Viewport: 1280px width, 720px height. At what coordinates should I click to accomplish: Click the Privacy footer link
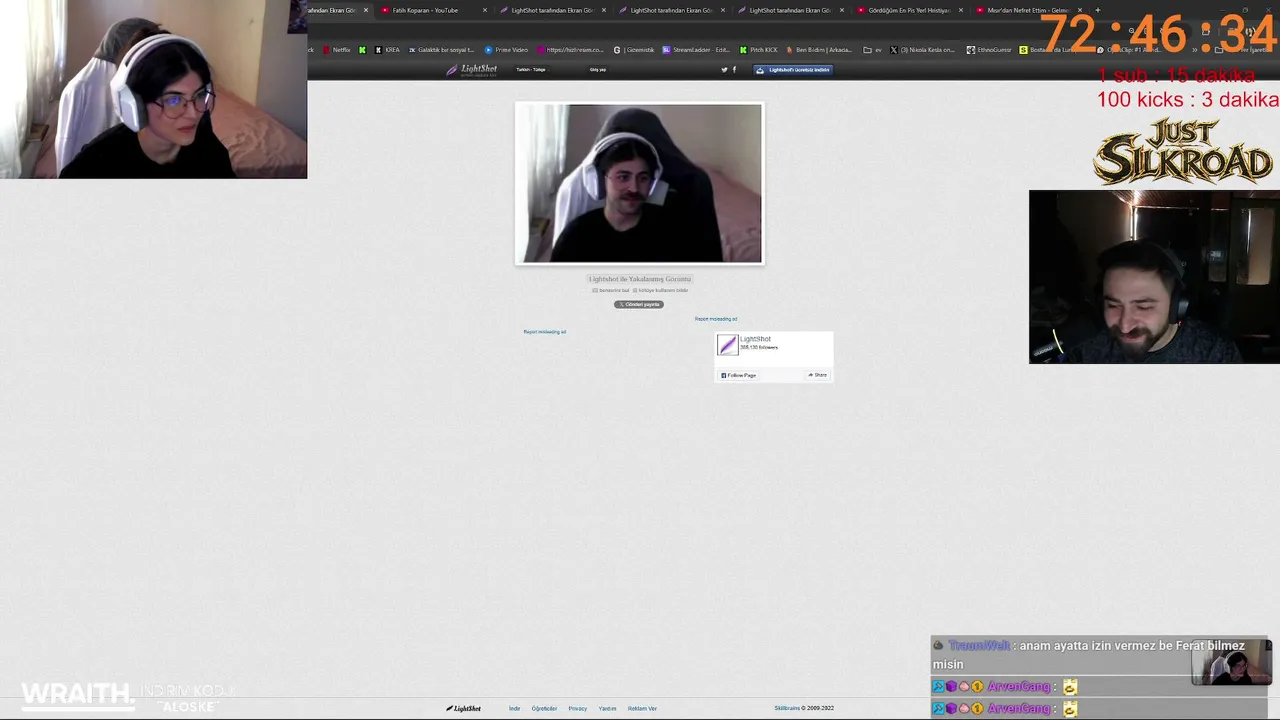pos(578,708)
